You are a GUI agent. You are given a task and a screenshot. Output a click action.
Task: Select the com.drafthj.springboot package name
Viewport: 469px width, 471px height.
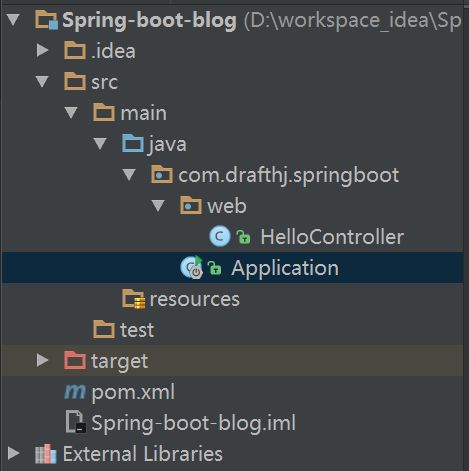pos(289,176)
